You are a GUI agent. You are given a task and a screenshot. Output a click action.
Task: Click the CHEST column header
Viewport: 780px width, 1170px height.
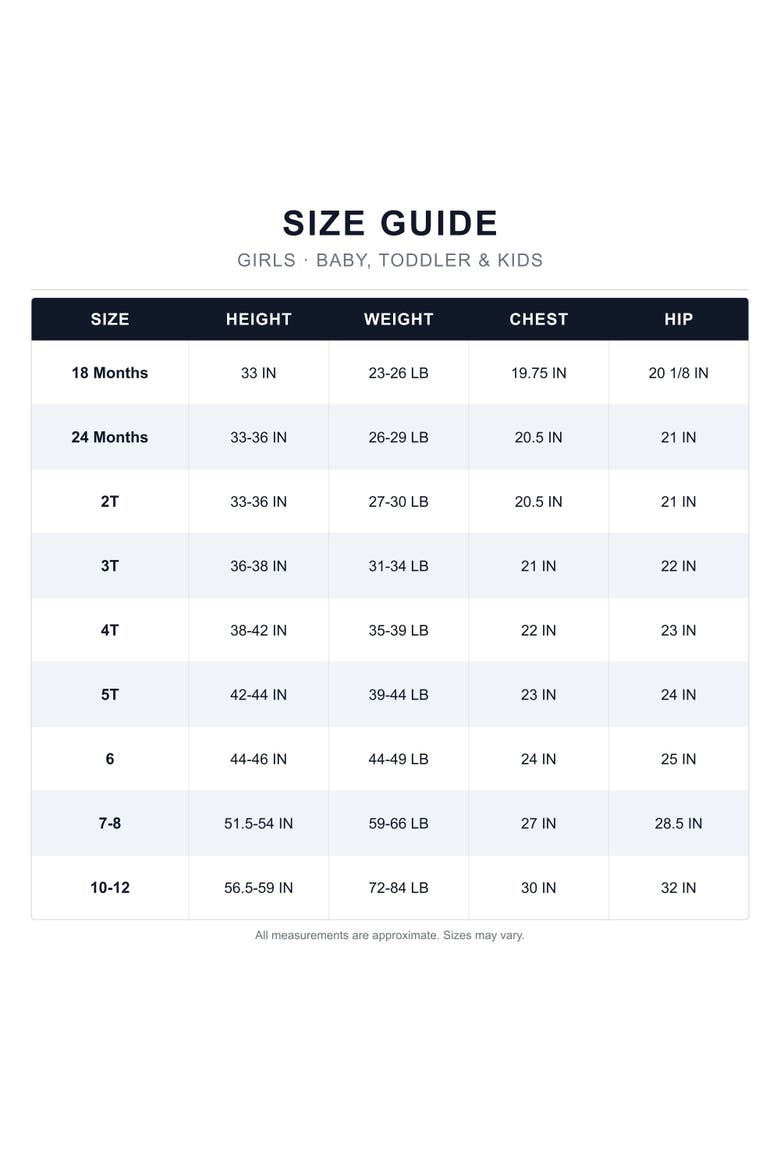(x=538, y=319)
